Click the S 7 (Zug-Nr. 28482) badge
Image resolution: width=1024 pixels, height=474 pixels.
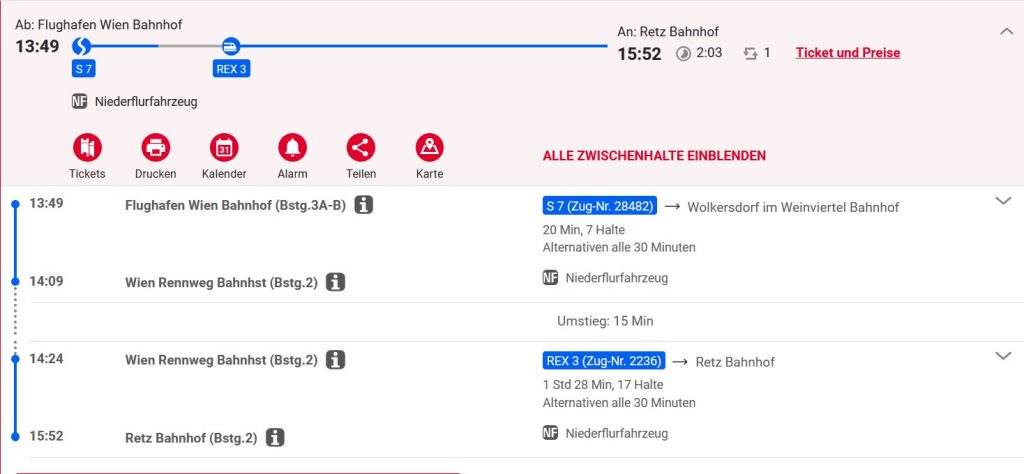(x=599, y=206)
